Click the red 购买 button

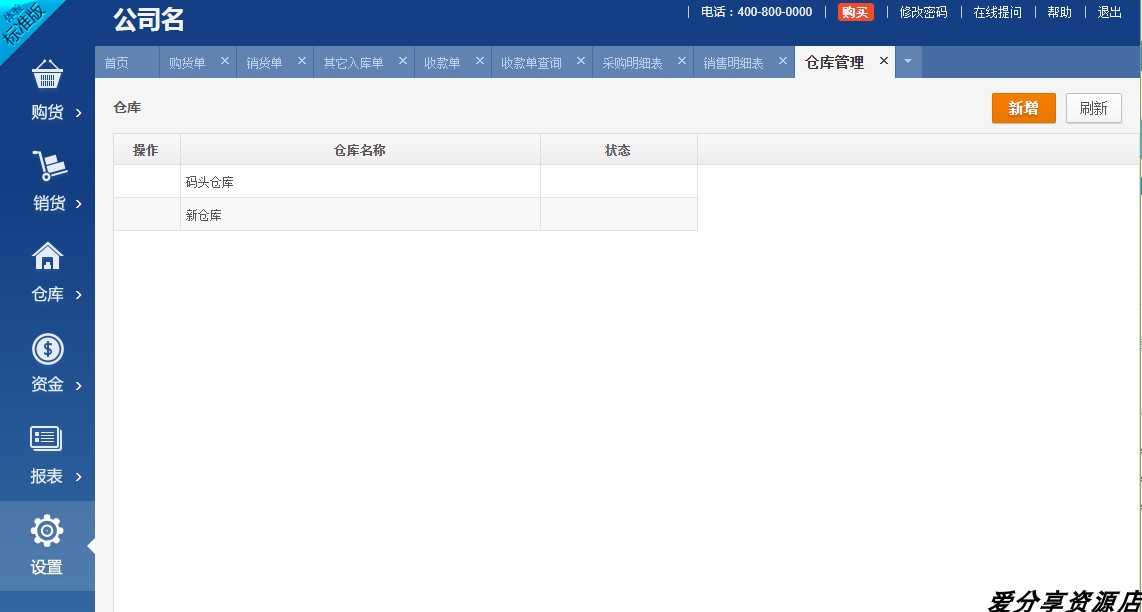coord(855,12)
